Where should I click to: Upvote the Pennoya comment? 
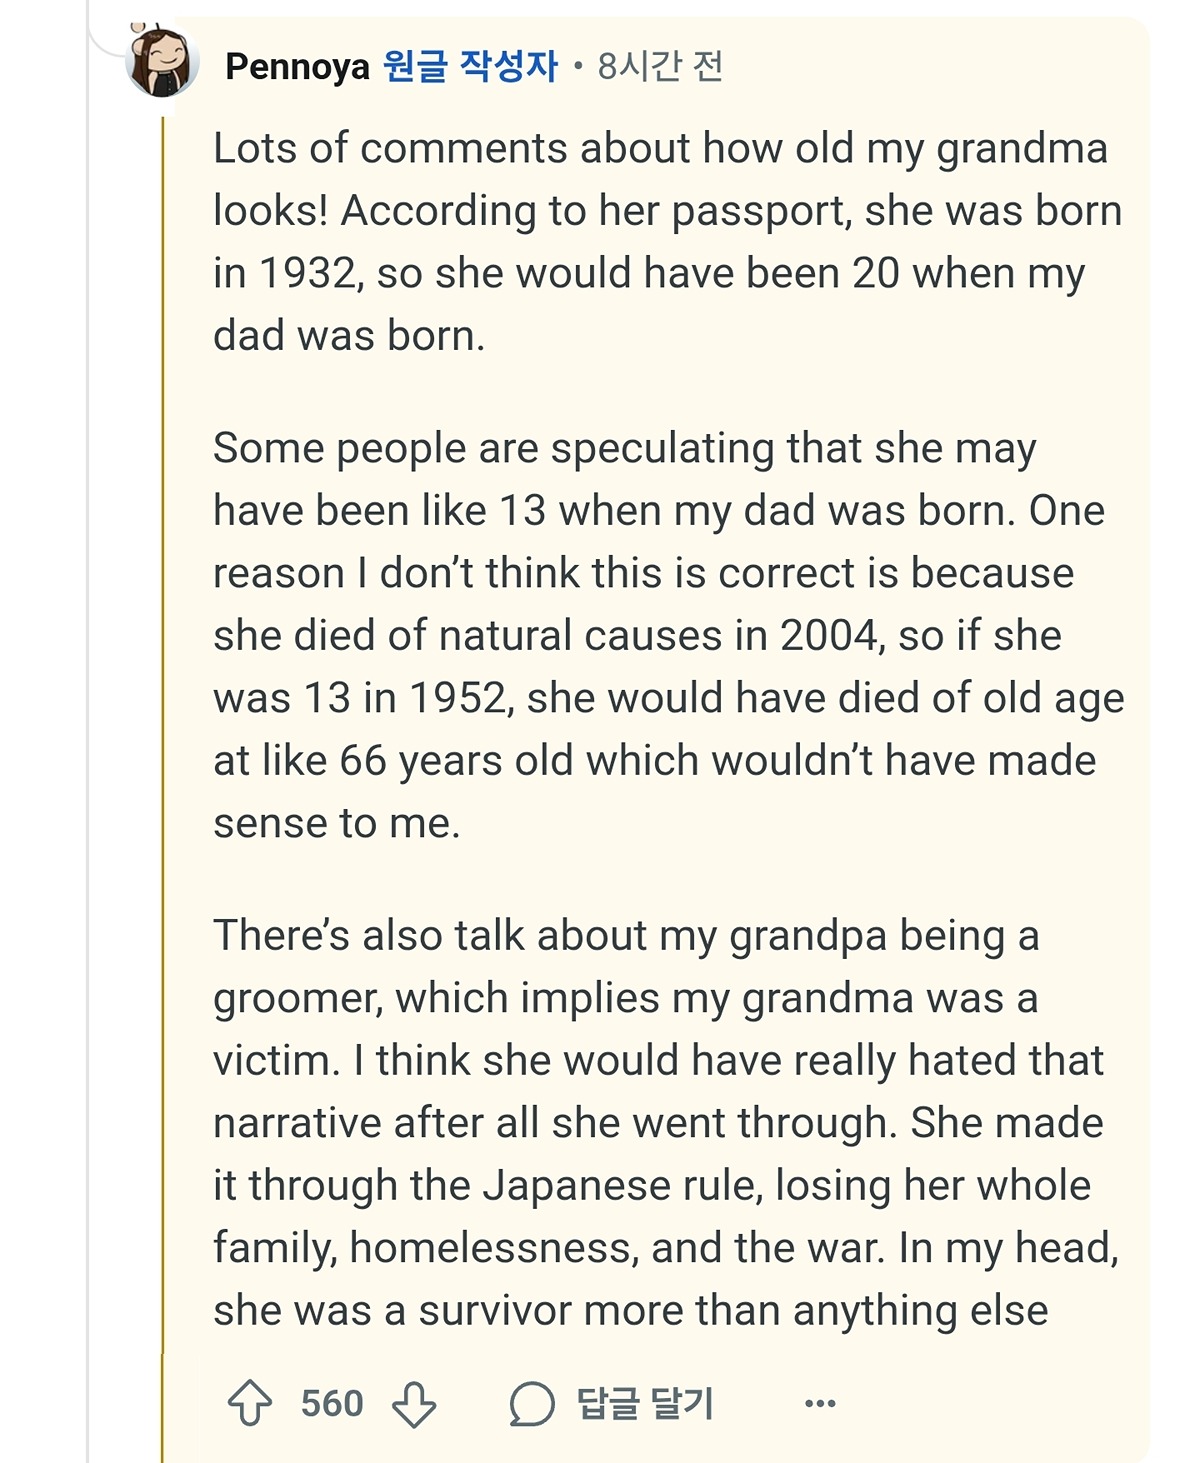pos(250,1403)
